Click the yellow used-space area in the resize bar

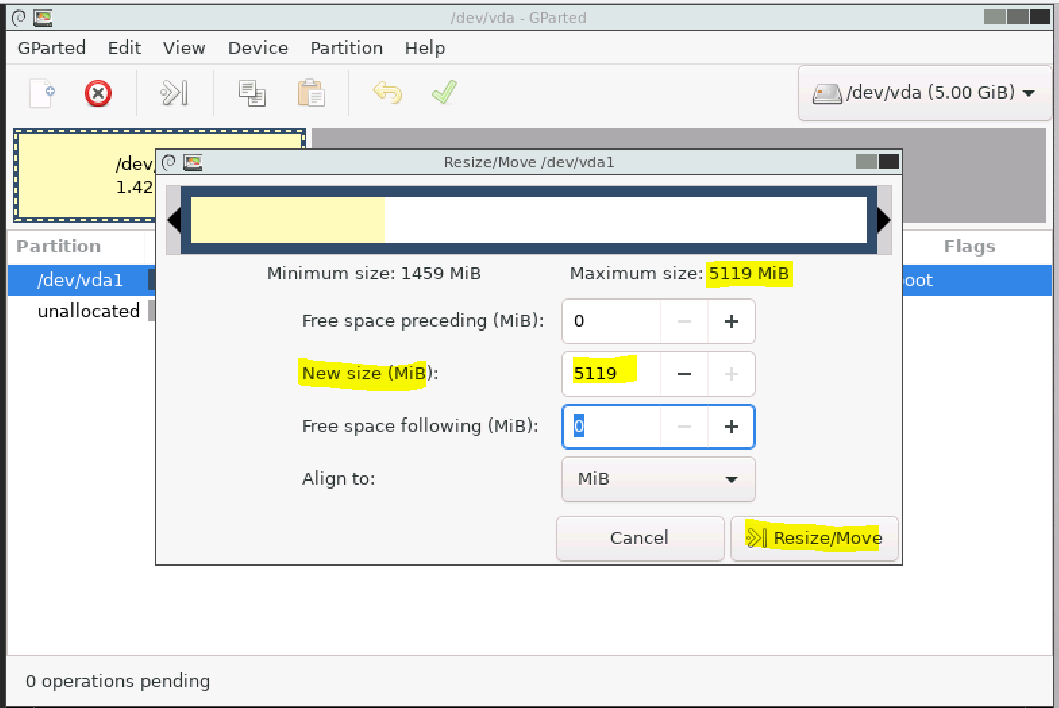click(288, 220)
